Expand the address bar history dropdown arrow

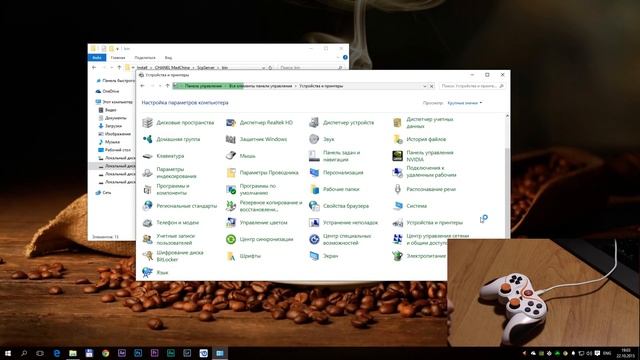point(424,86)
